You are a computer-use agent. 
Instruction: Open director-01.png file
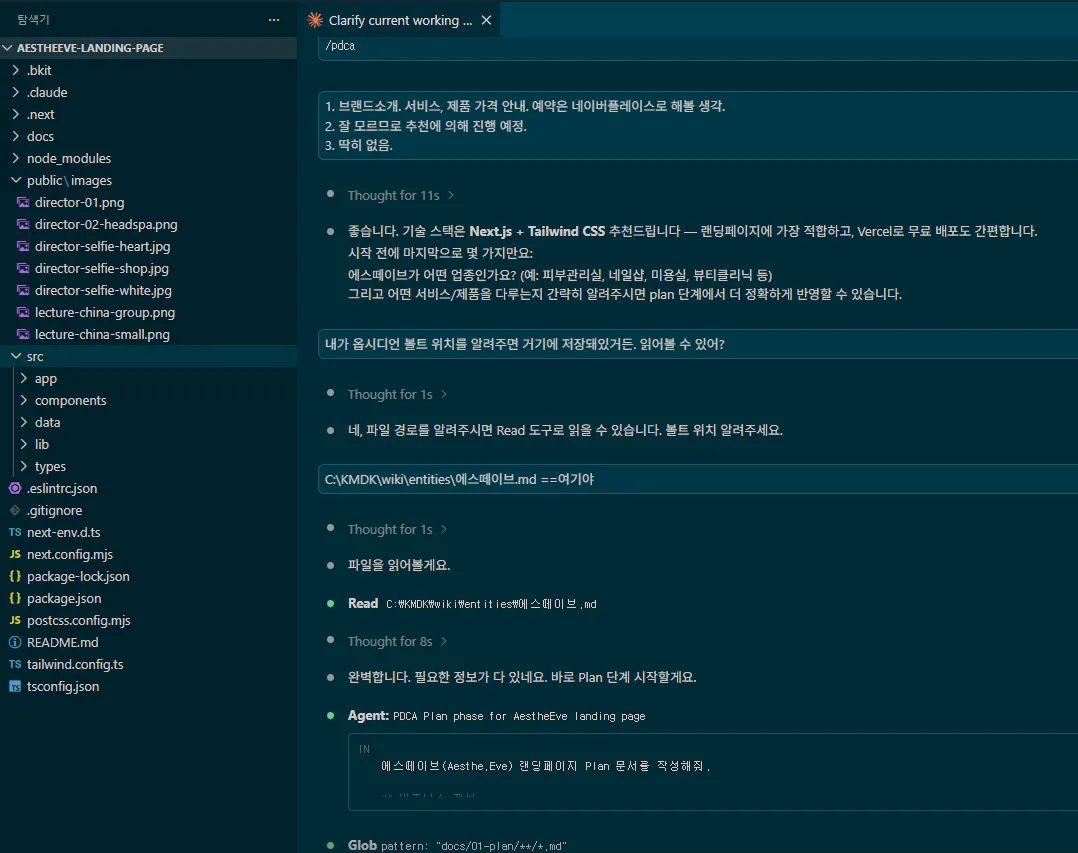coord(80,202)
